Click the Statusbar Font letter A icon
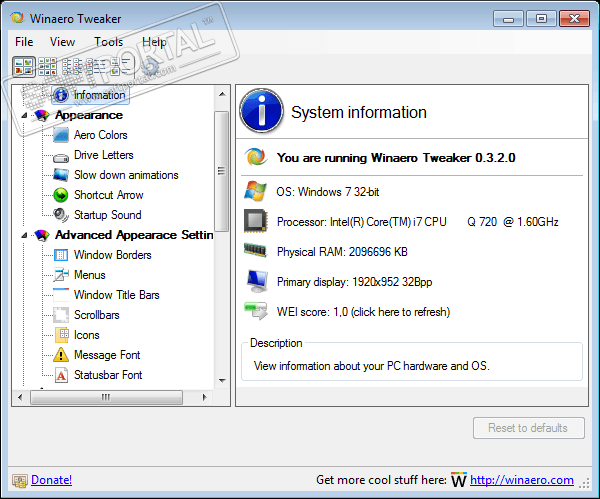600x499 pixels. (61, 375)
